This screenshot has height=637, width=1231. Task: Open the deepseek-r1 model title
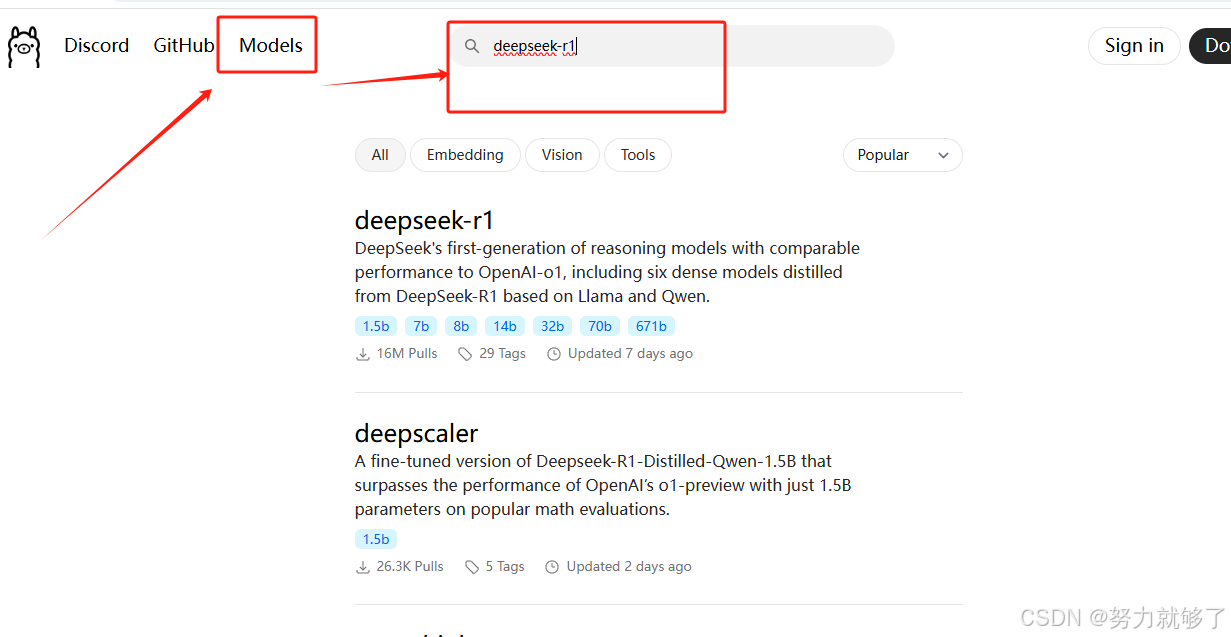[x=425, y=220]
